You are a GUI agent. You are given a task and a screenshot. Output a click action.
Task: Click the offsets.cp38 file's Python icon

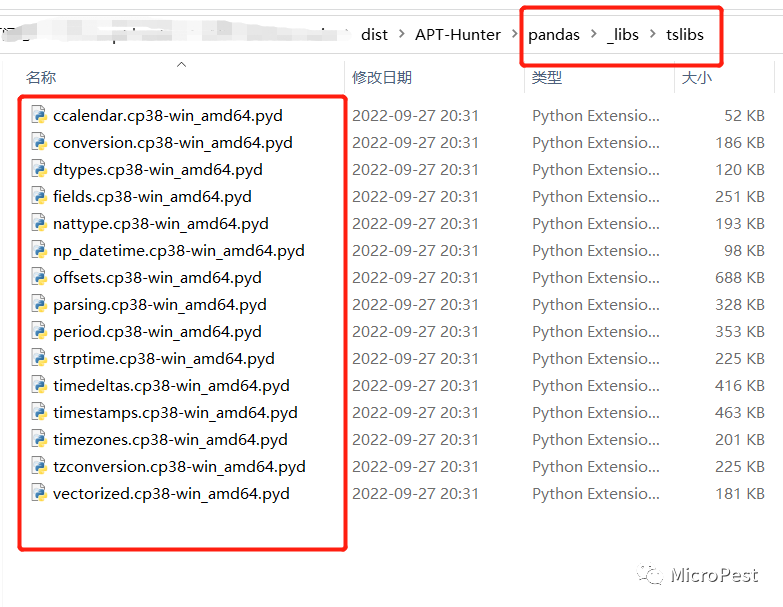point(39,277)
